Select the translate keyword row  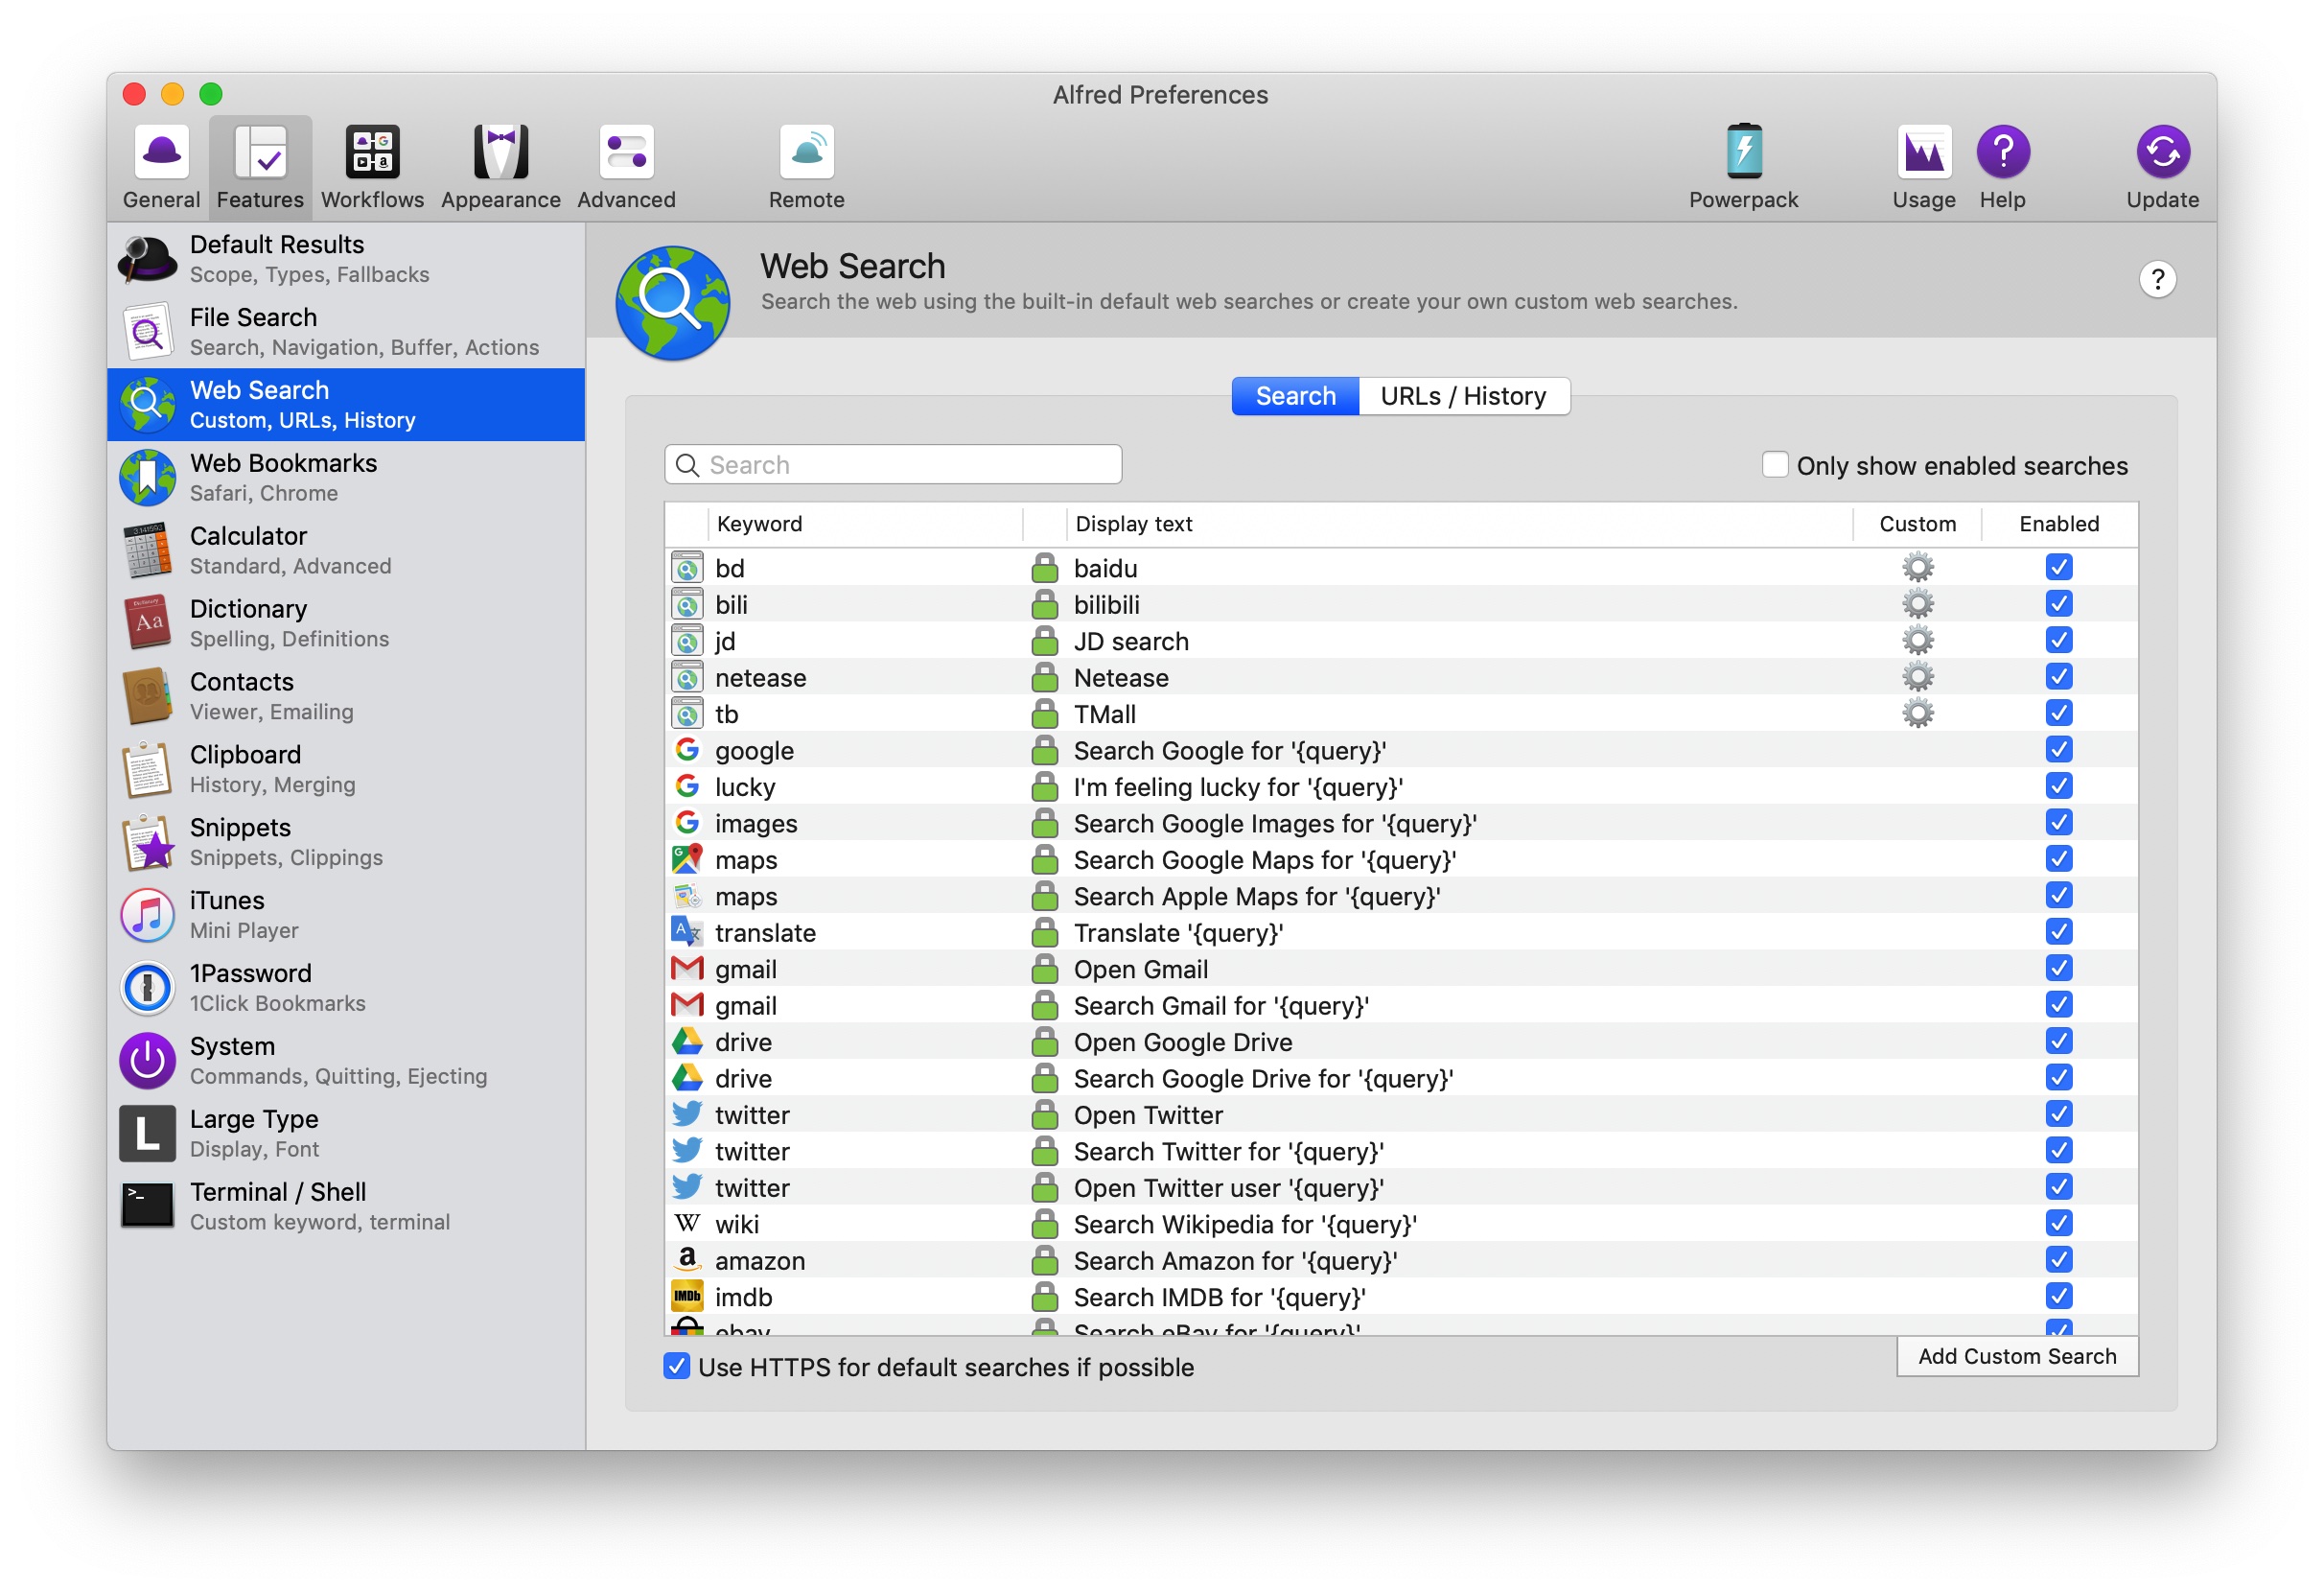click(1401, 933)
